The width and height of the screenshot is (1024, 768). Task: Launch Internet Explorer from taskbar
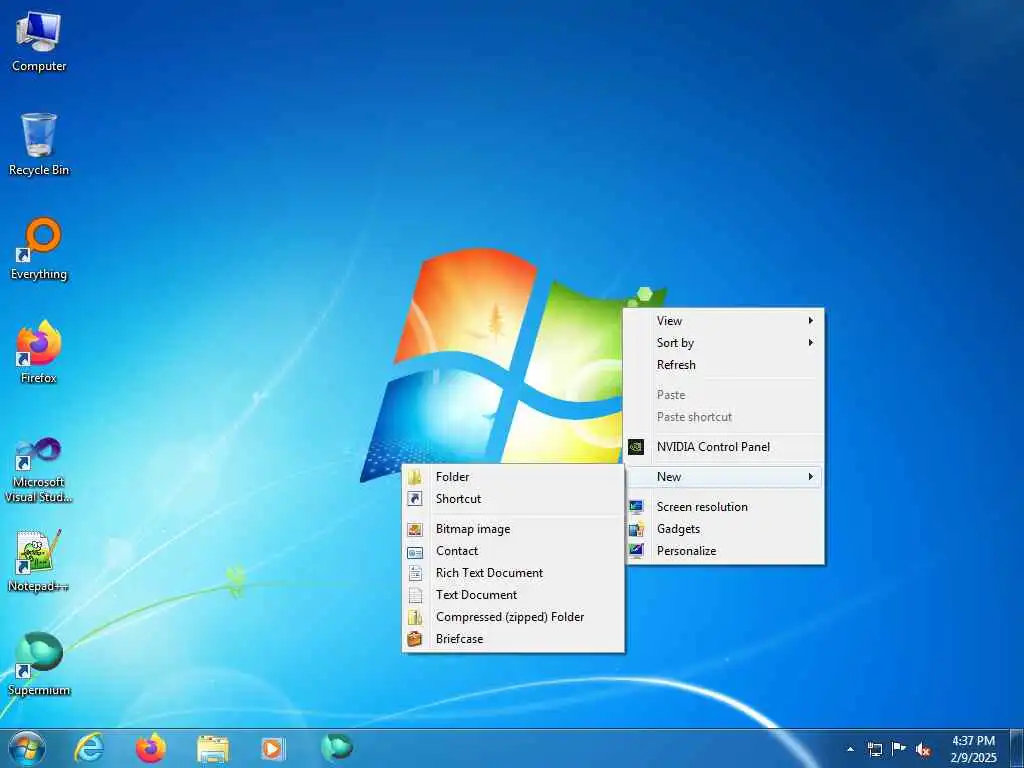[89, 748]
